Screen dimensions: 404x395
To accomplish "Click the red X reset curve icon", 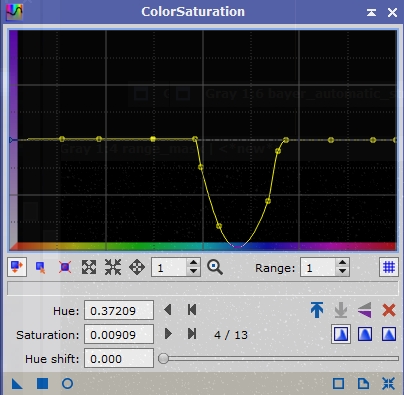I will (389, 310).
